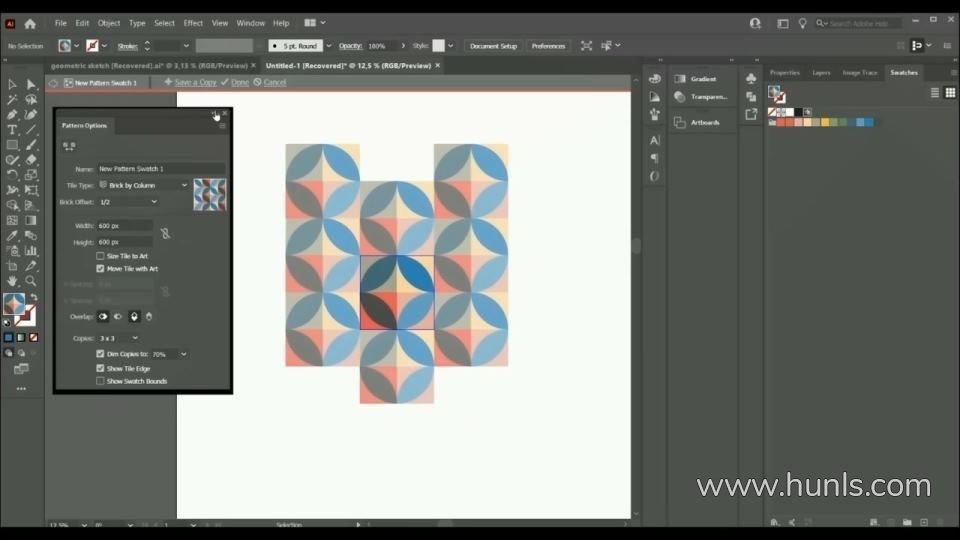
Task: Enable Size Tile to Art checkbox
Action: click(x=100, y=256)
